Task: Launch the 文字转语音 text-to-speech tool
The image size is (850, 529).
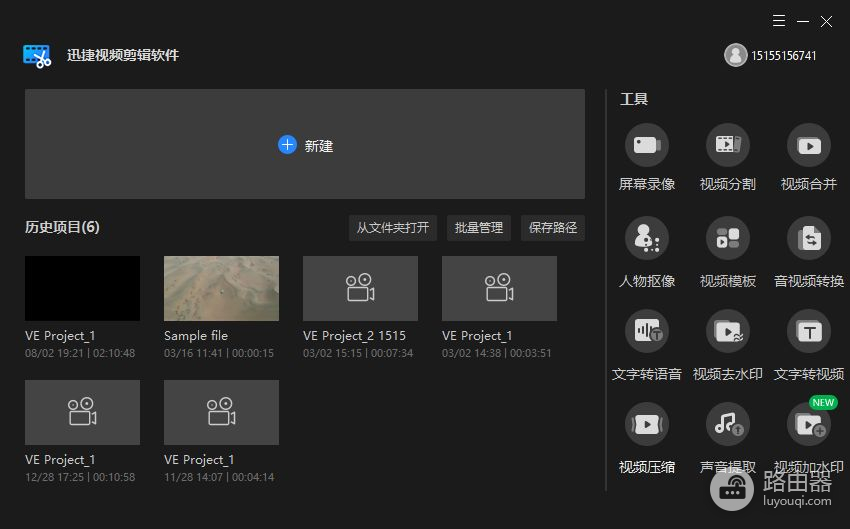Action: click(646, 331)
